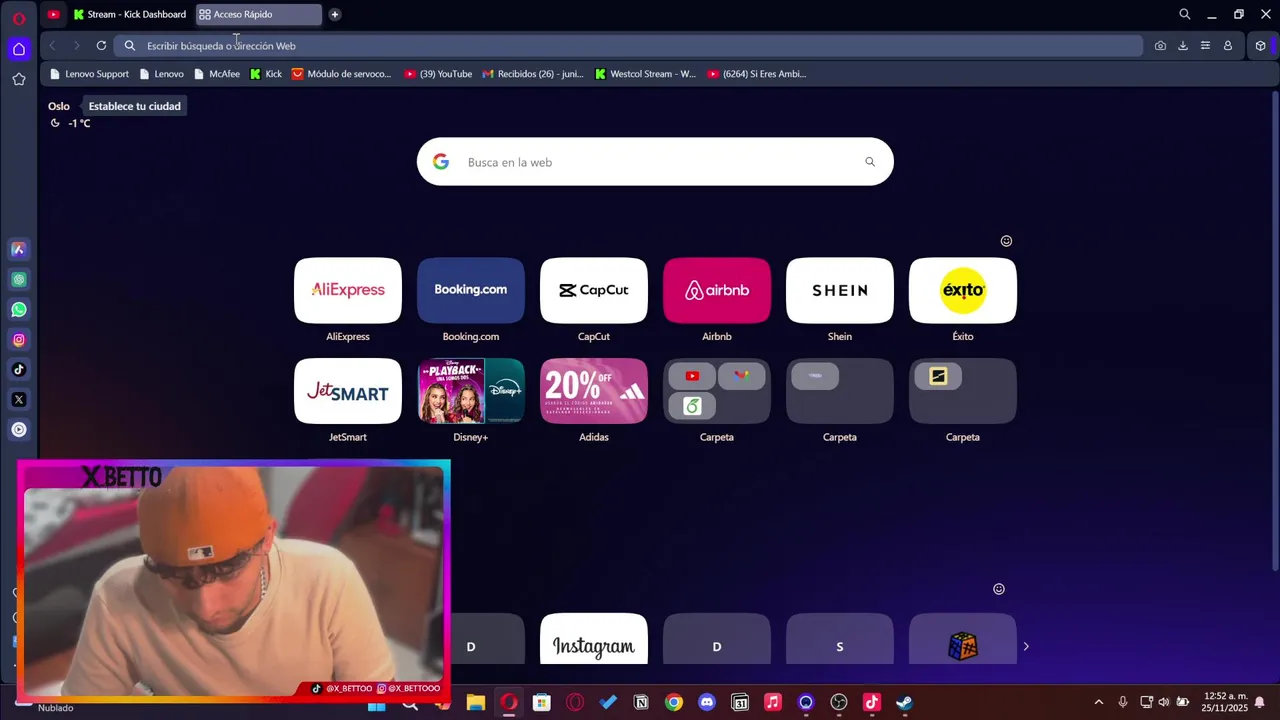This screenshot has height=720, width=1280.
Task: Switch to the pinned YouTube tab
Action: tap(53, 14)
